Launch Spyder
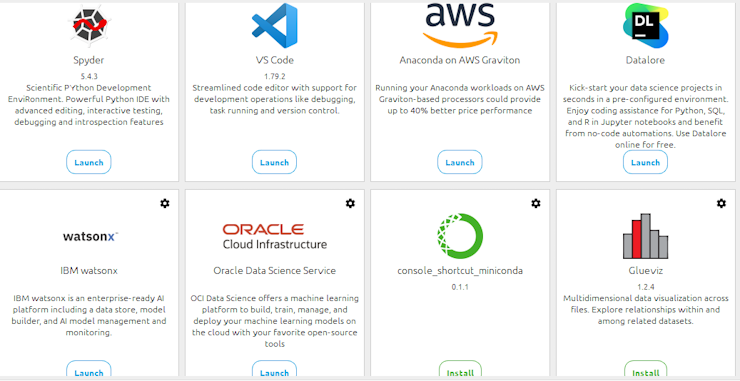Viewport: 740px width, 381px height. (x=89, y=162)
